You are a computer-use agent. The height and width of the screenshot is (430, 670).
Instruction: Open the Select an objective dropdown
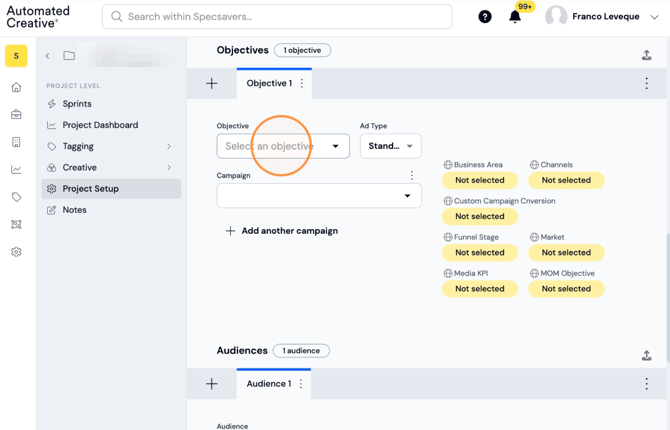(283, 146)
